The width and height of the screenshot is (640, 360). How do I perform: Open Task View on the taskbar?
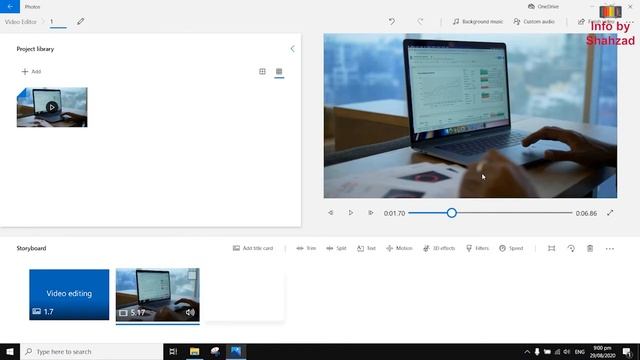pos(173,351)
